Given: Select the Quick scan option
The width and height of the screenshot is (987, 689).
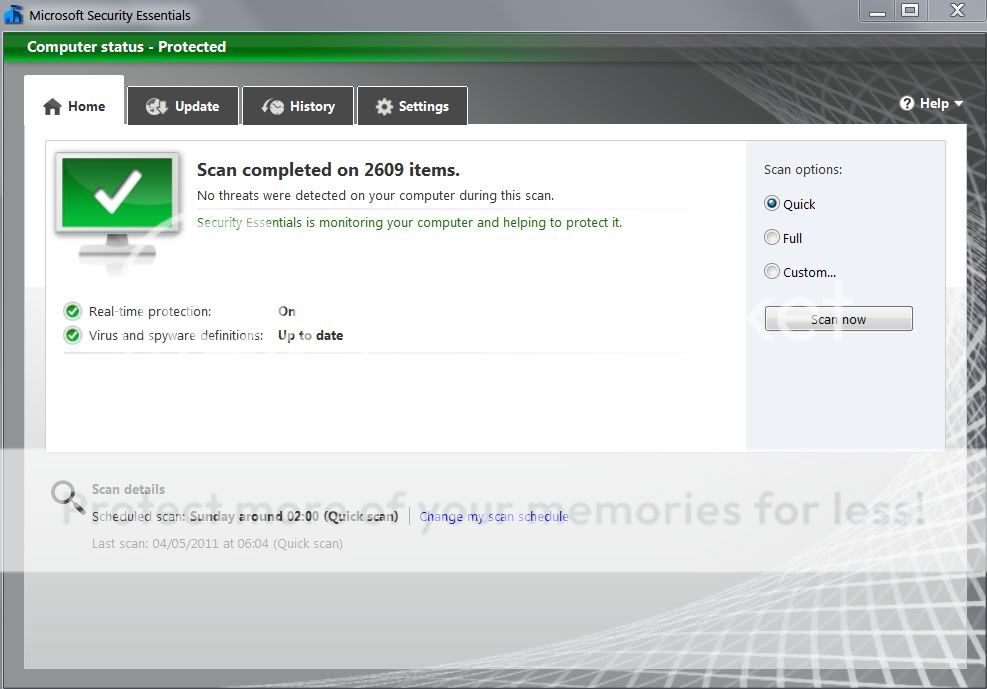Looking at the screenshot, I should 772,203.
